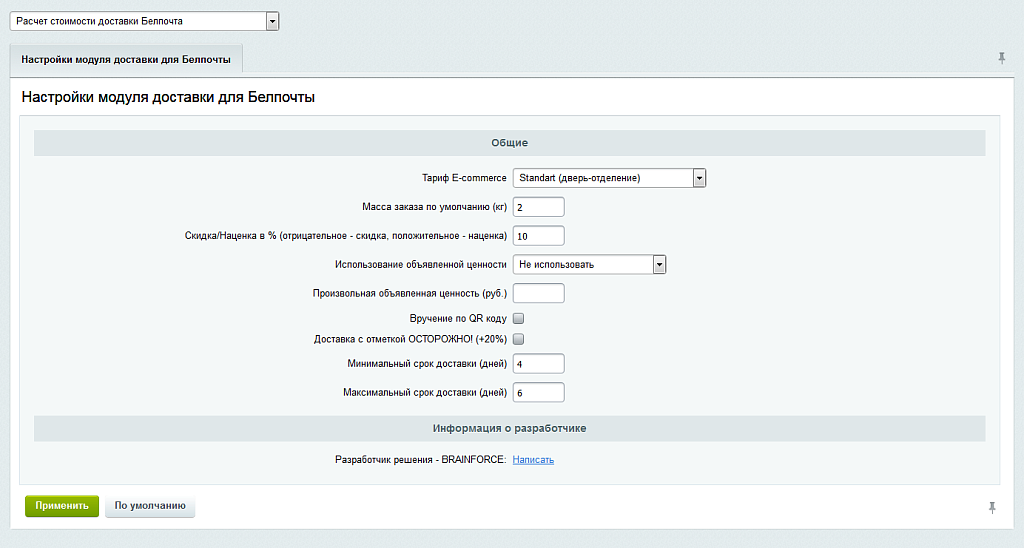
Task: Open the Расчет стоимости доставки Белпочта dropdown
Action: [x=145, y=21]
